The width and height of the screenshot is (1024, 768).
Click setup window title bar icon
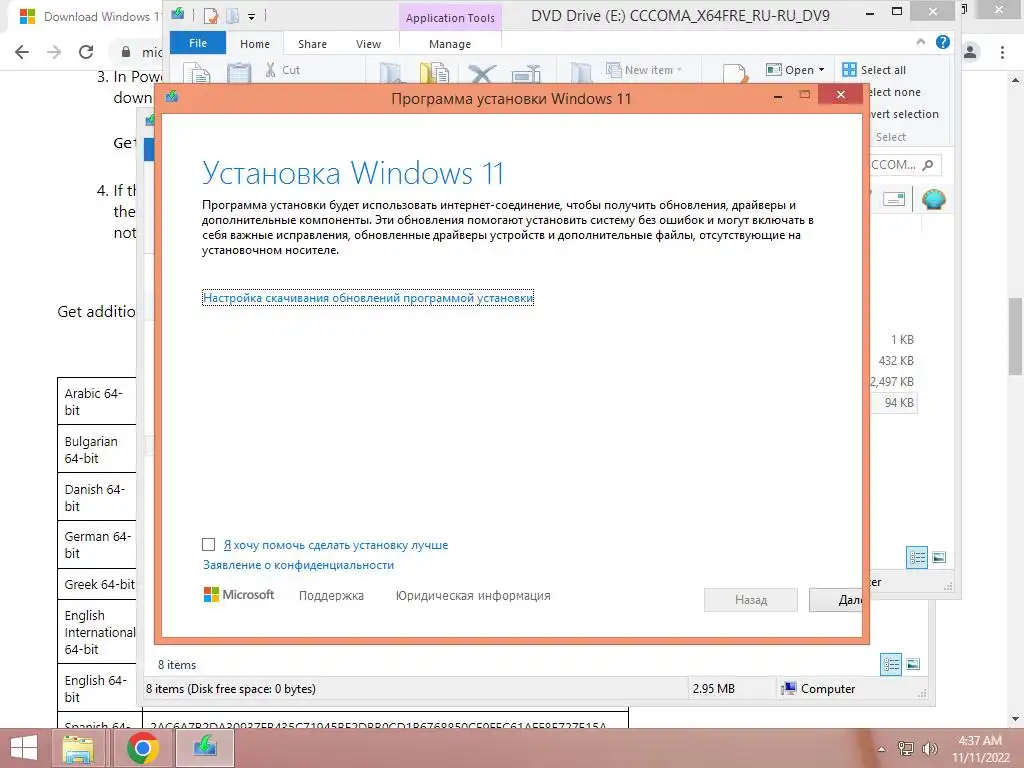click(172, 97)
